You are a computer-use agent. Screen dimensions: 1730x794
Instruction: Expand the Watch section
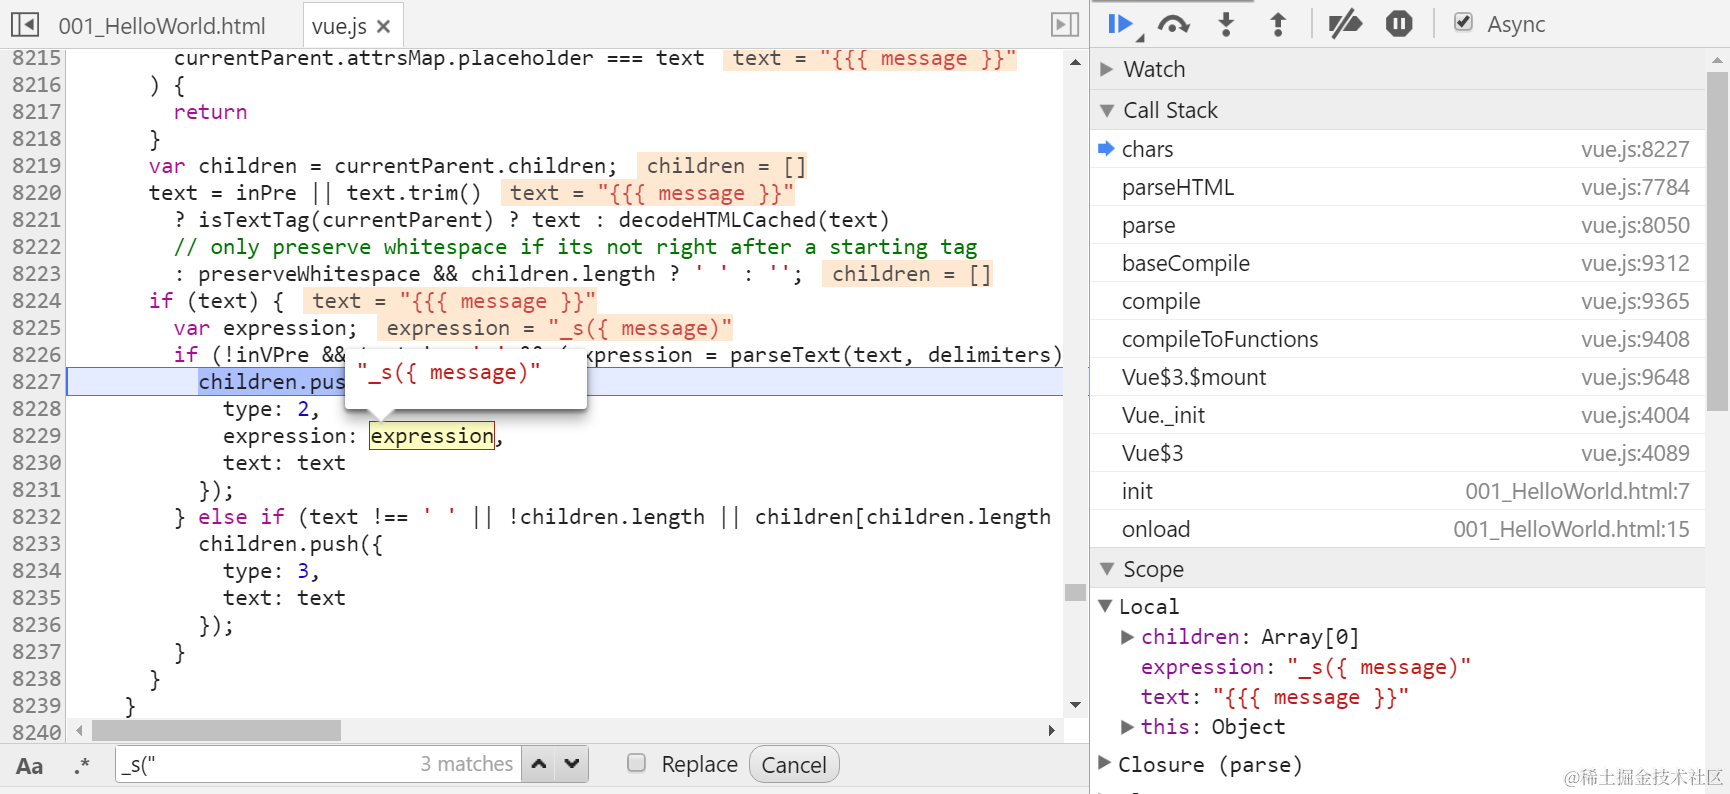coord(1106,69)
